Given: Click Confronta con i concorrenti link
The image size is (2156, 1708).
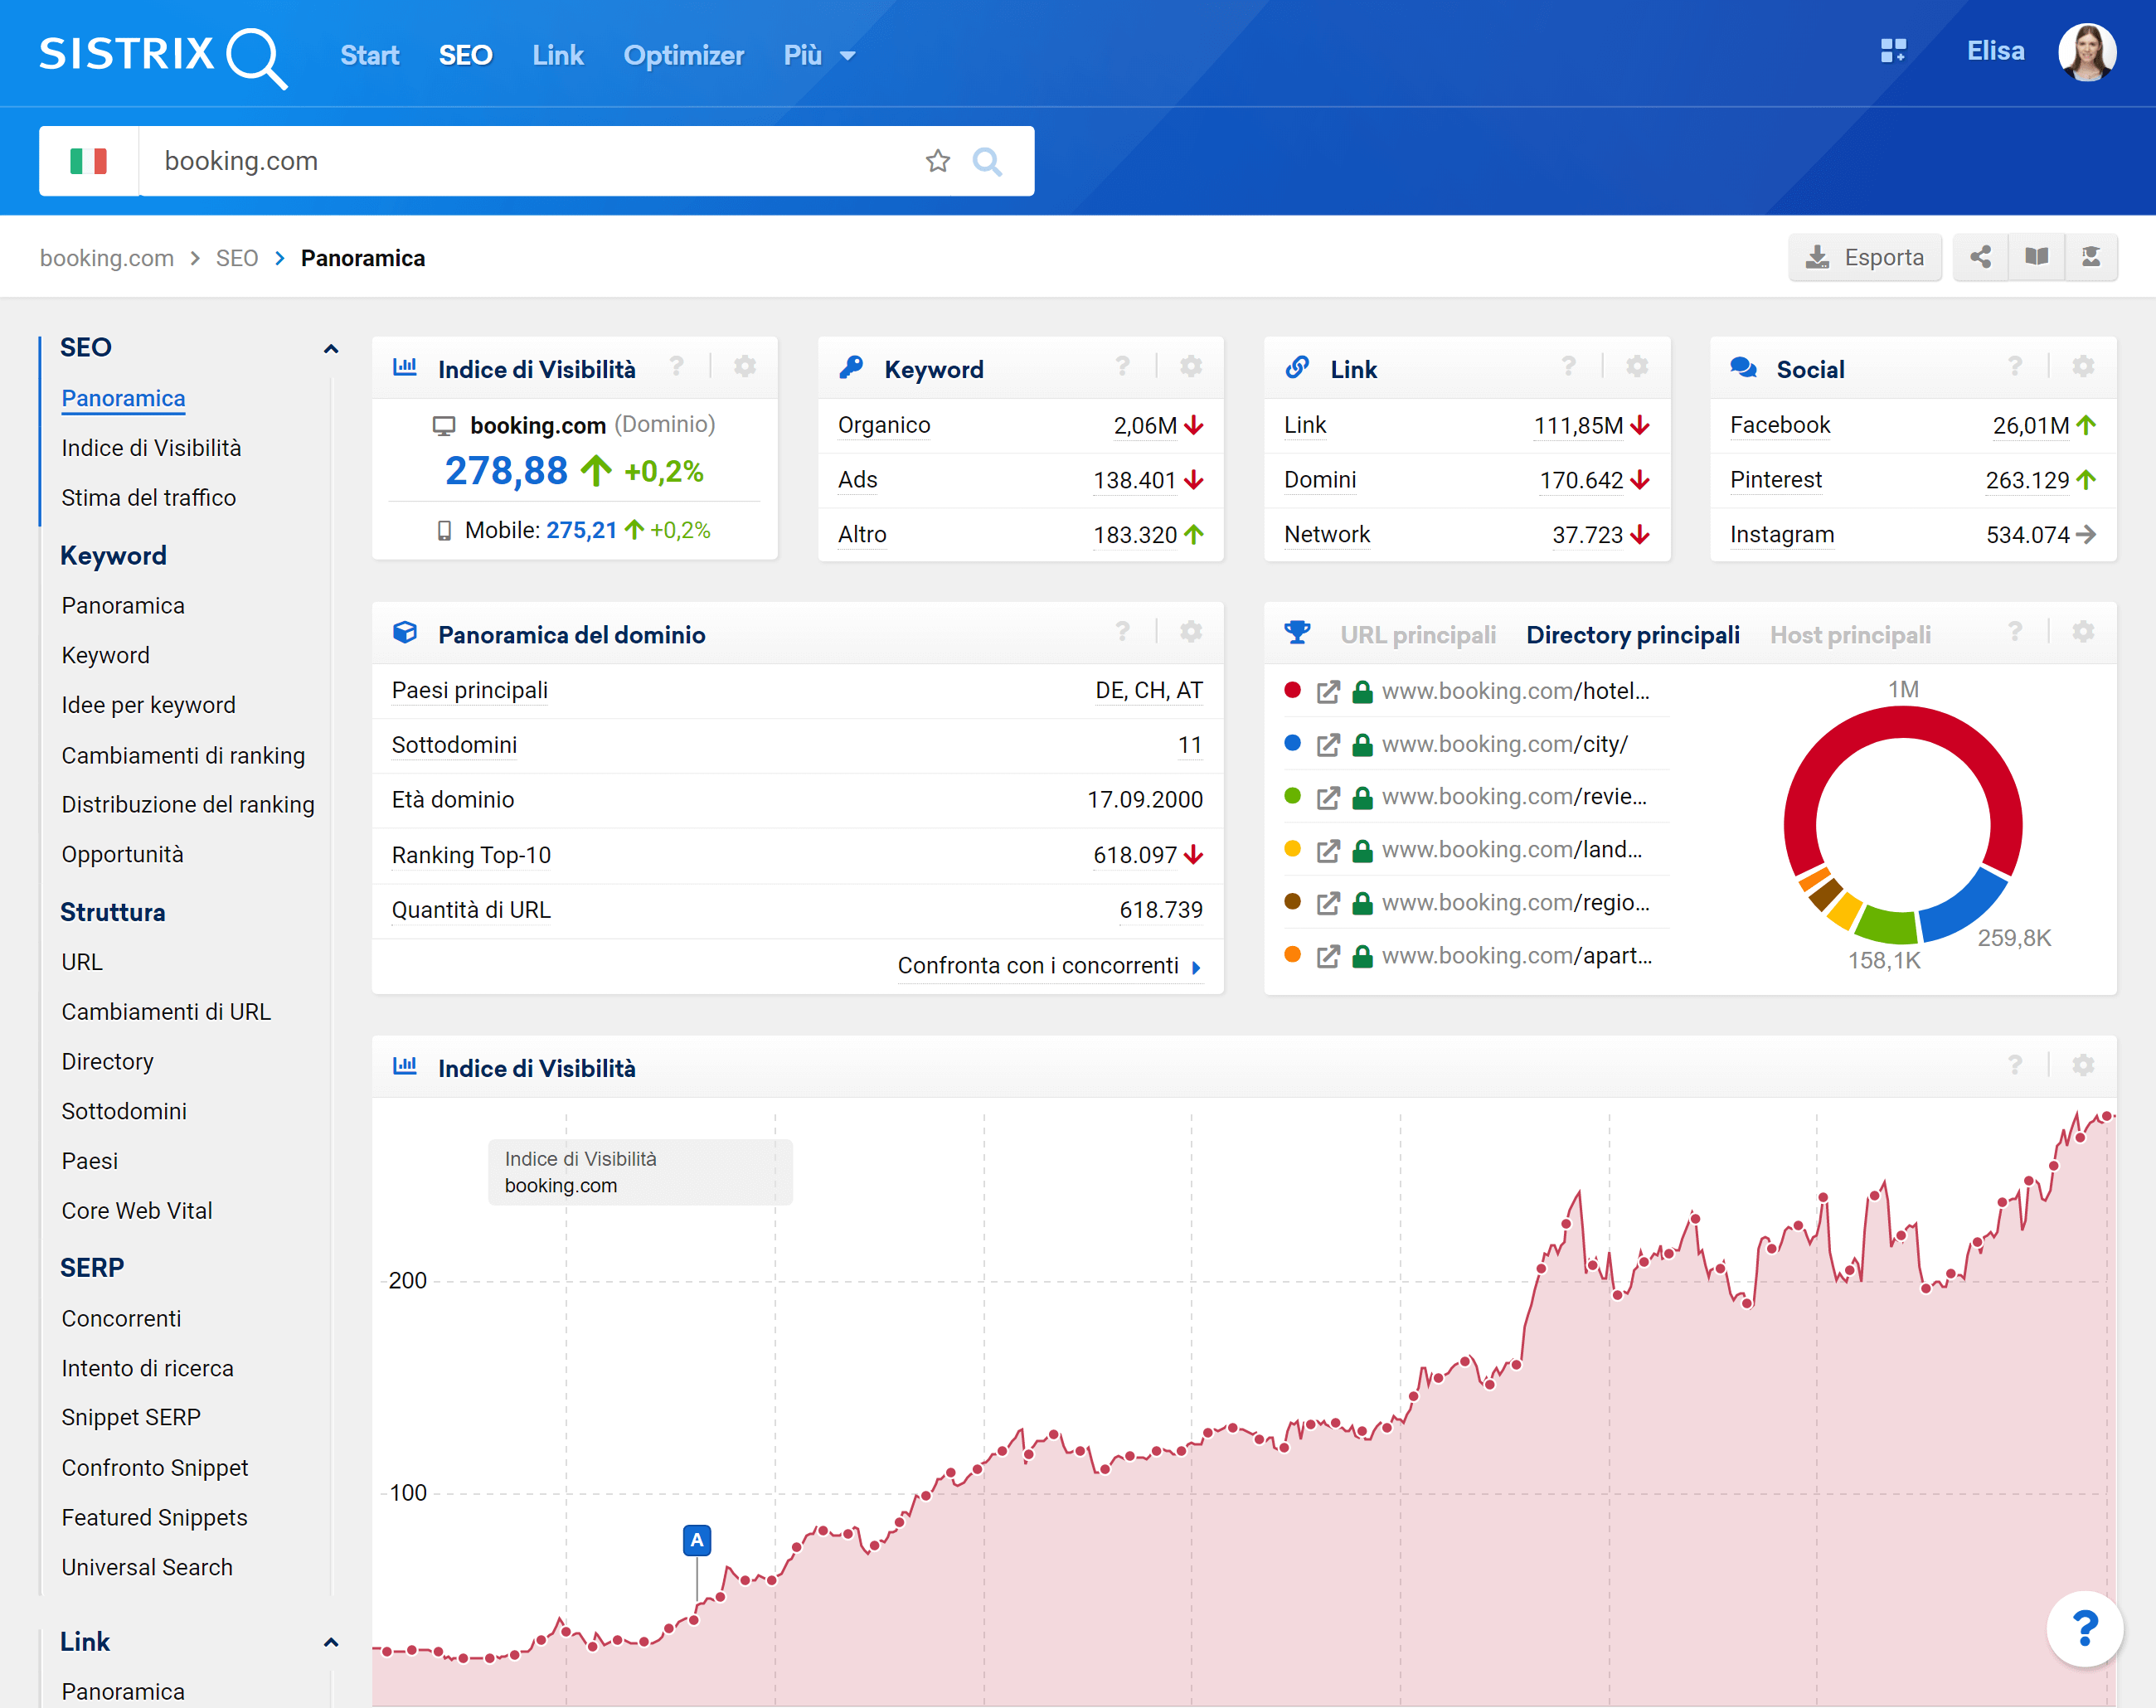Looking at the screenshot, I should (1049, 966).
